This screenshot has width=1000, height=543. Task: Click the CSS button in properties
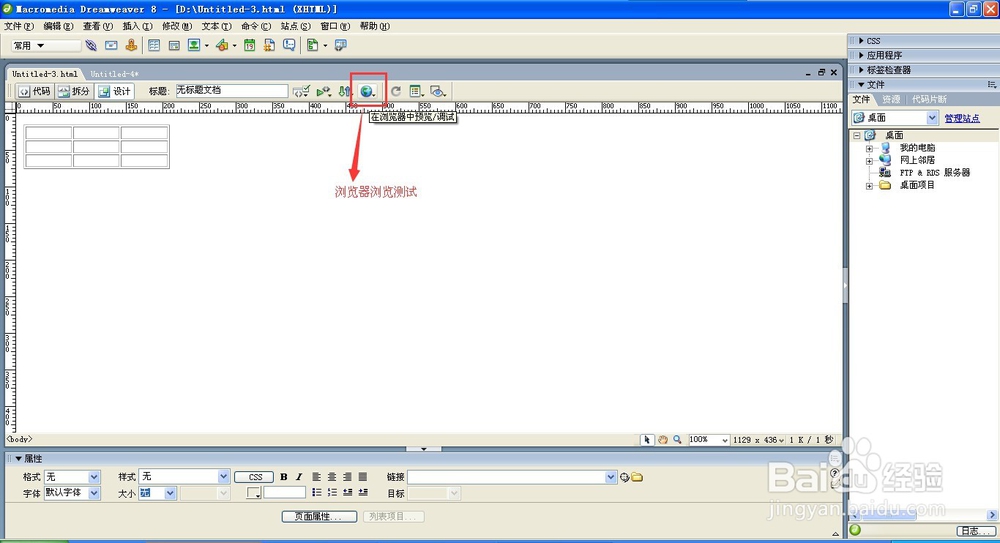[254, 477]
